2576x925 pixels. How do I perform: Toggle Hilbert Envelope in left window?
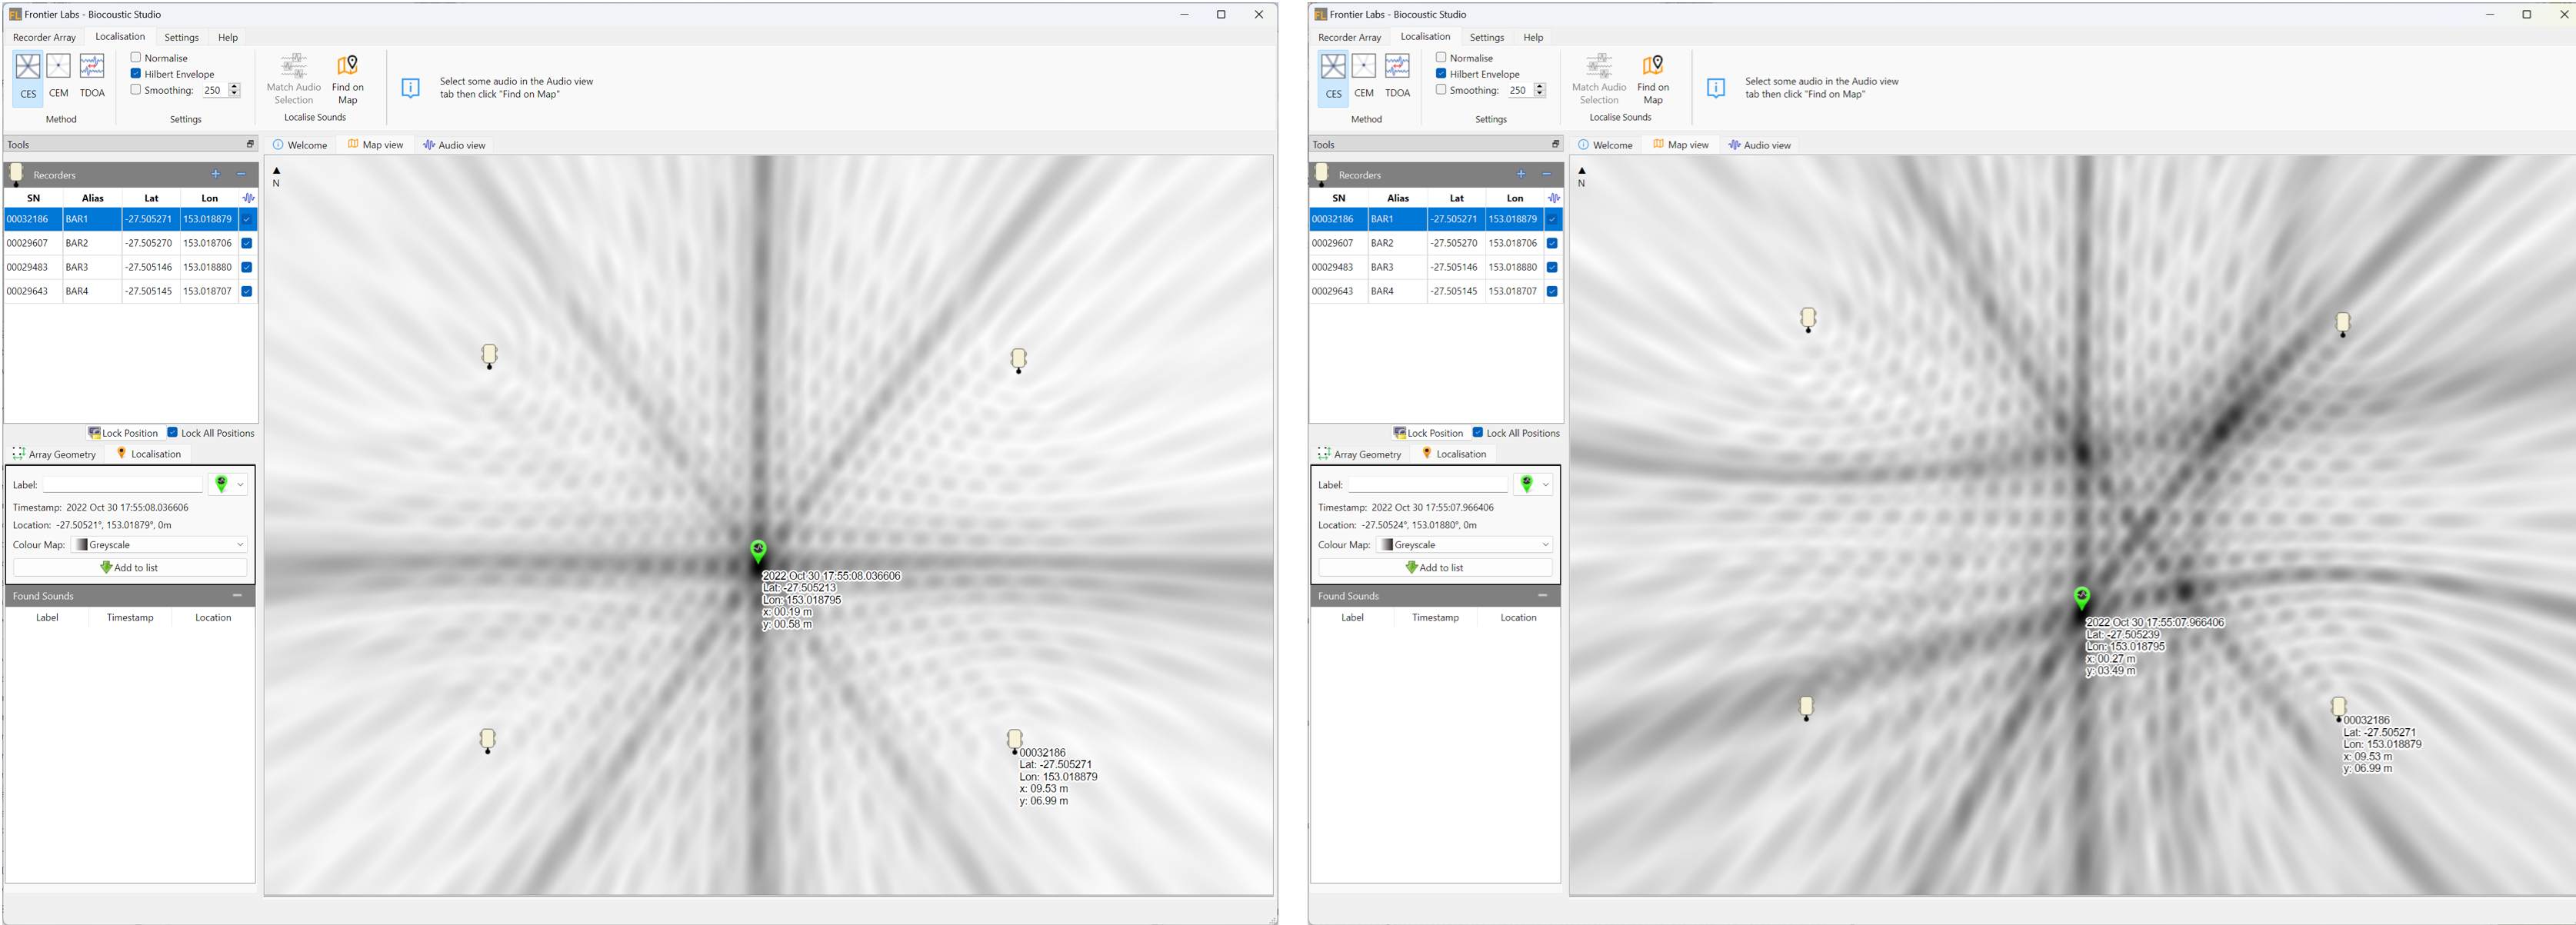(x=136, y=73)
